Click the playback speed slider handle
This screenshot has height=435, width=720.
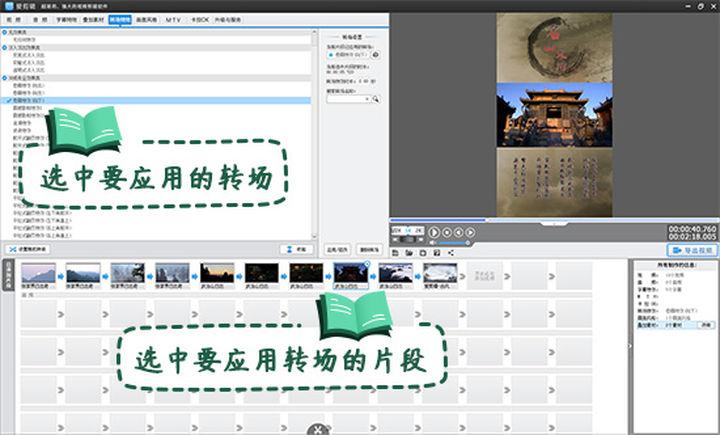[407, 239]
